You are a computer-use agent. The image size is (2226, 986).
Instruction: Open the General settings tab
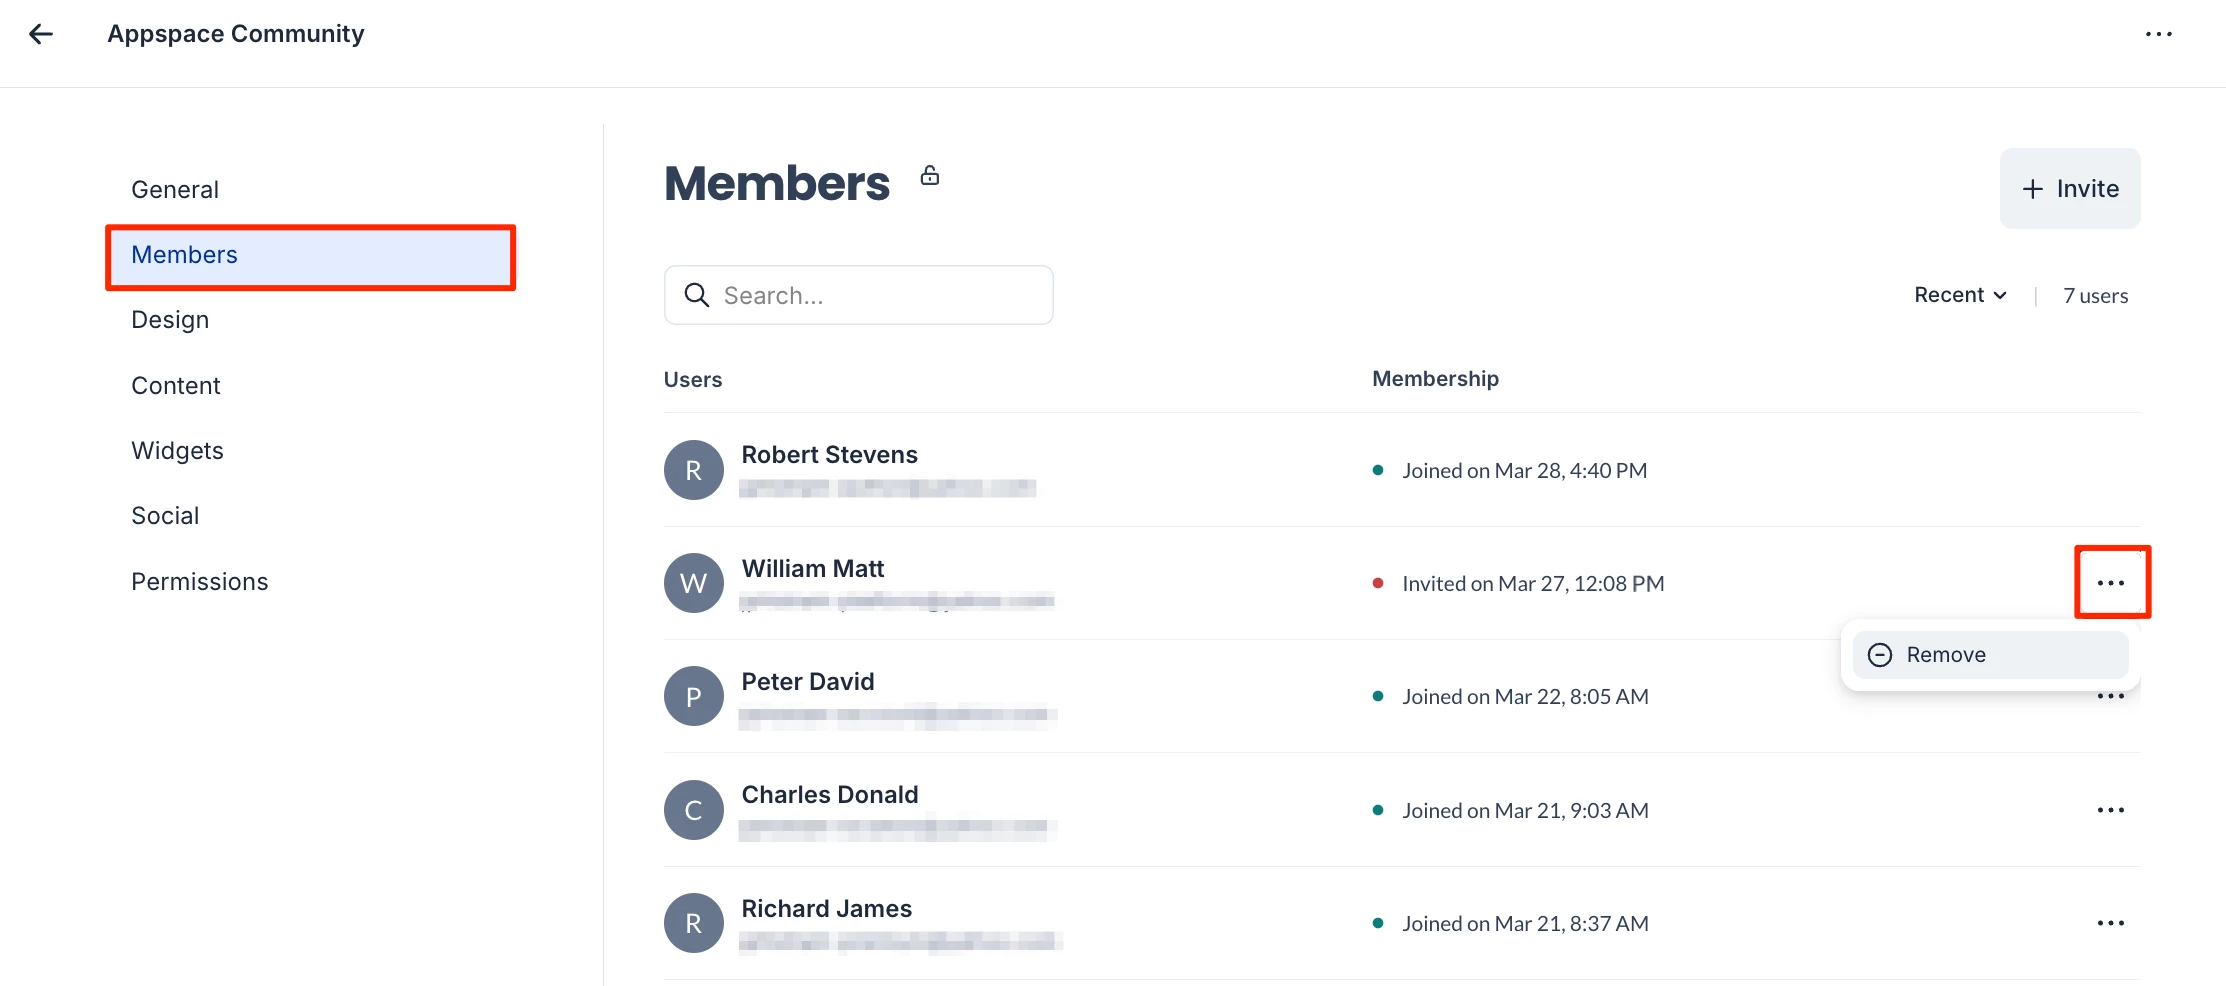pos(175,190)
